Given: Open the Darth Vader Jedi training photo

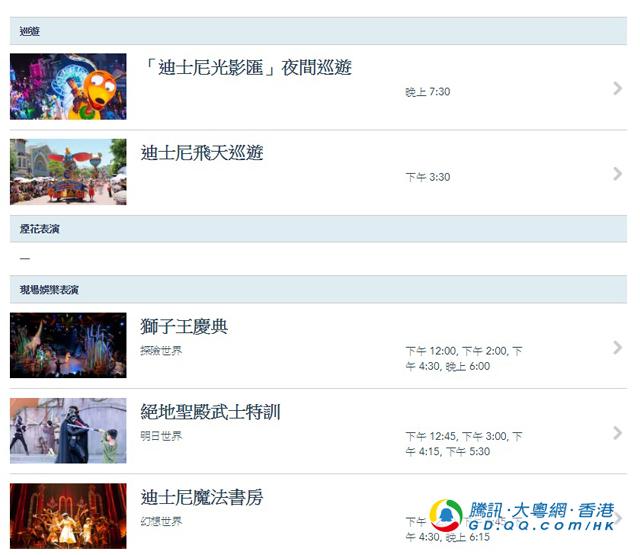Looking at the screenshot, I should click(x=68, y=431).
